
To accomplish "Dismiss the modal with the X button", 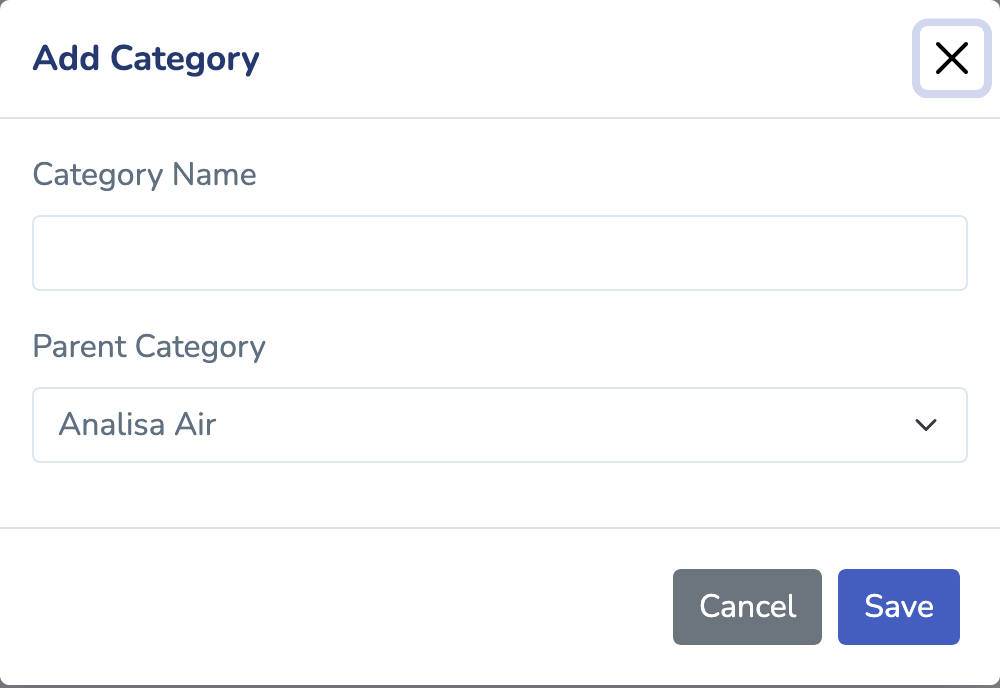I will tap(951, 59).
